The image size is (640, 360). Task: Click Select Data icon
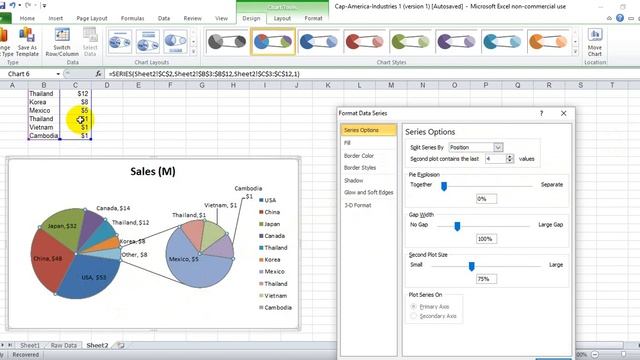(x=90, y=42)
